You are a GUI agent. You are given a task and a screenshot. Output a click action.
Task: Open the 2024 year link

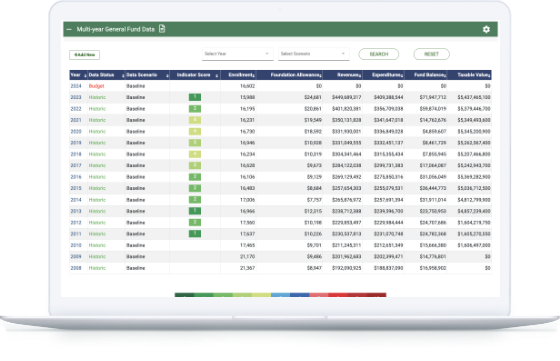[x=76, y=86]
